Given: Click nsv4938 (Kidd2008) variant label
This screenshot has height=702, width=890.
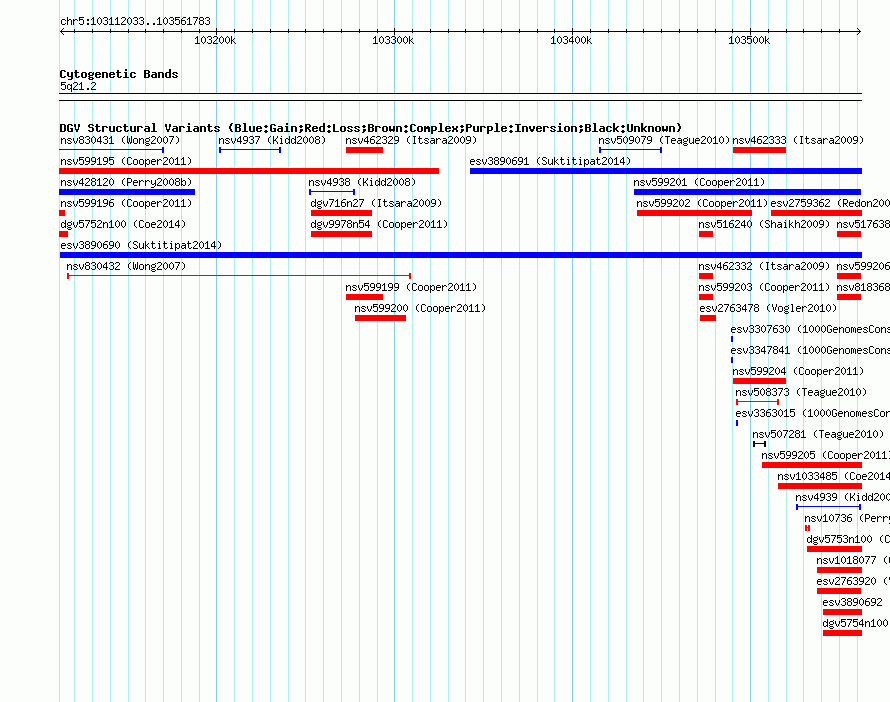Looking at the screenshot, I should pos(362,182).
